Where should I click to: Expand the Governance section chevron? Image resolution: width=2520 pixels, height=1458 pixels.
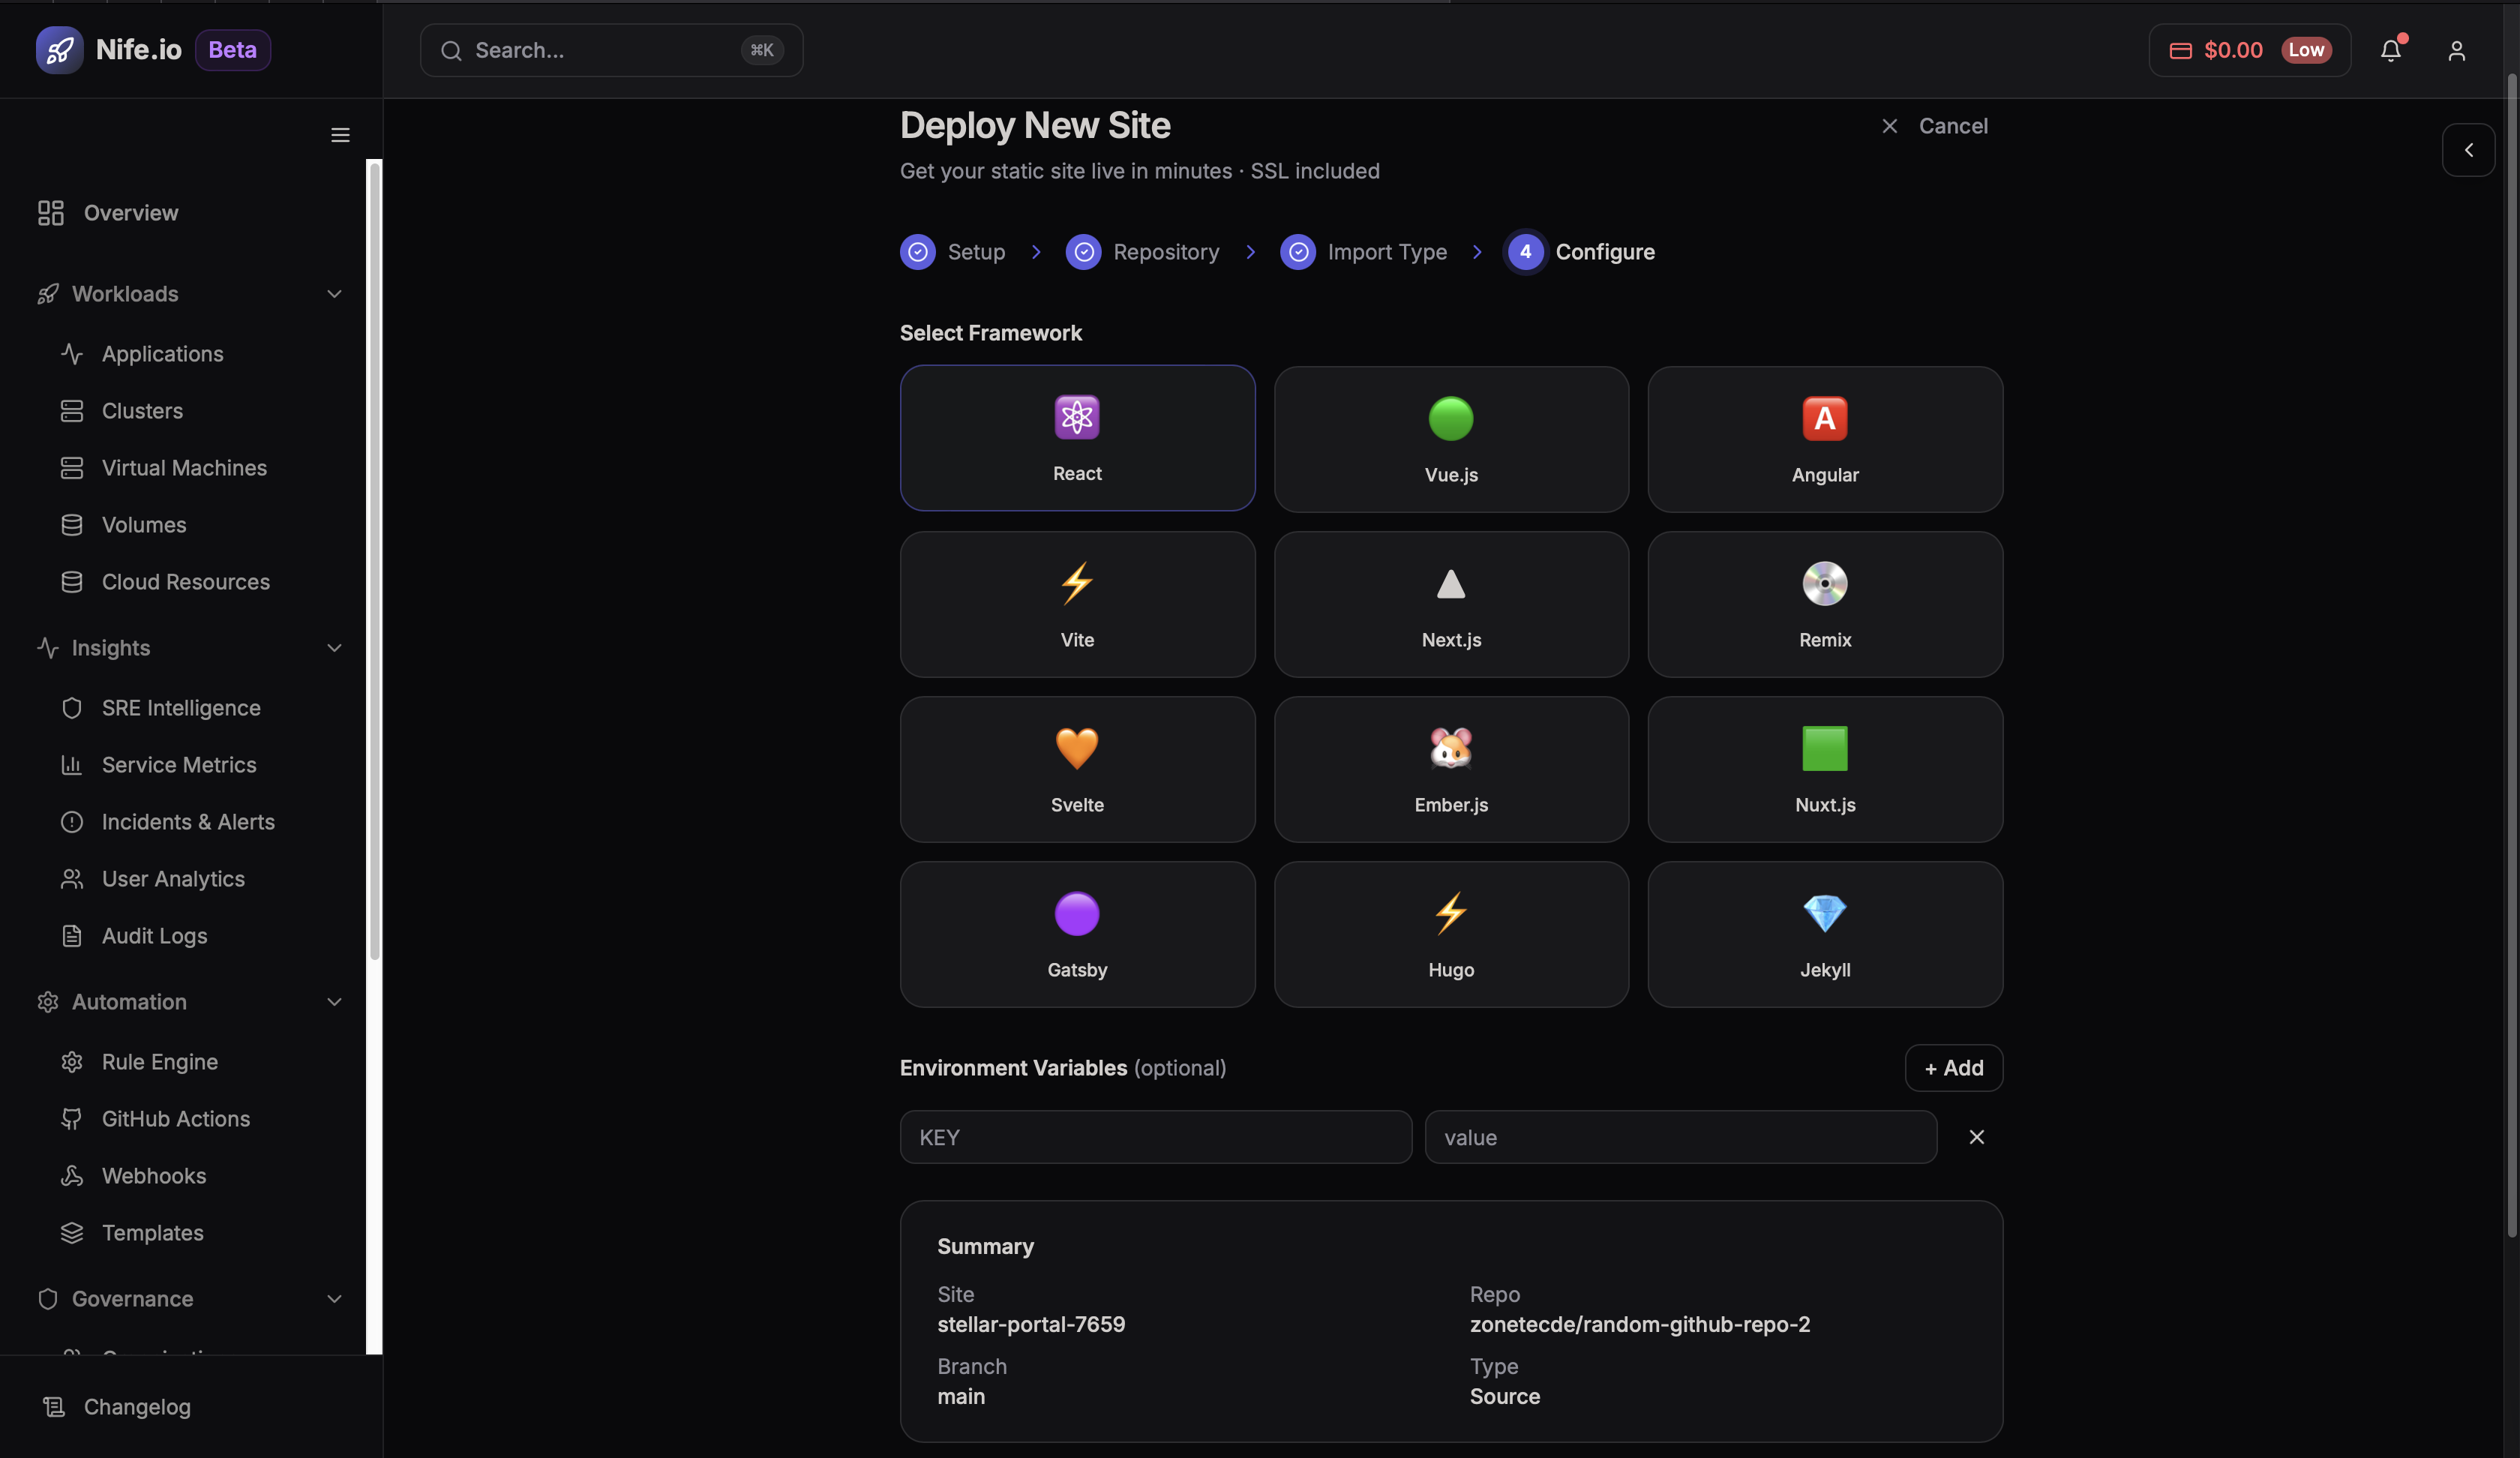click(x=334, y=1299)
